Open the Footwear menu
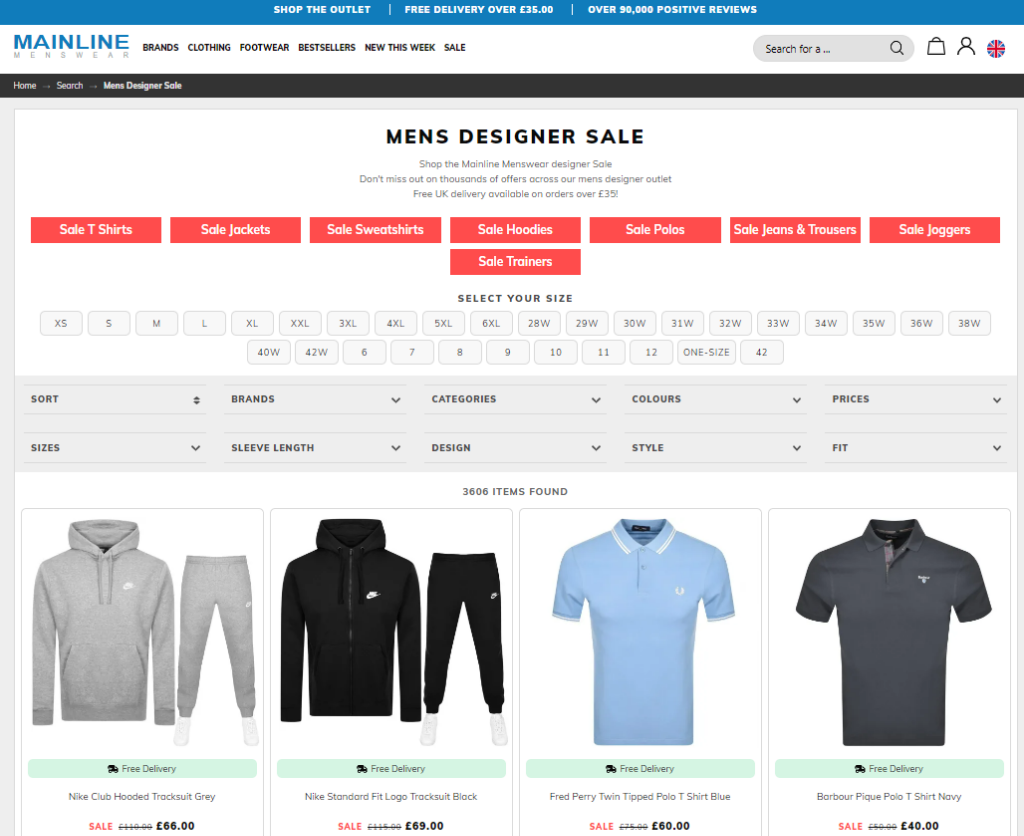The width and height of the screenshot is (1024, 836). coord(264,48)
